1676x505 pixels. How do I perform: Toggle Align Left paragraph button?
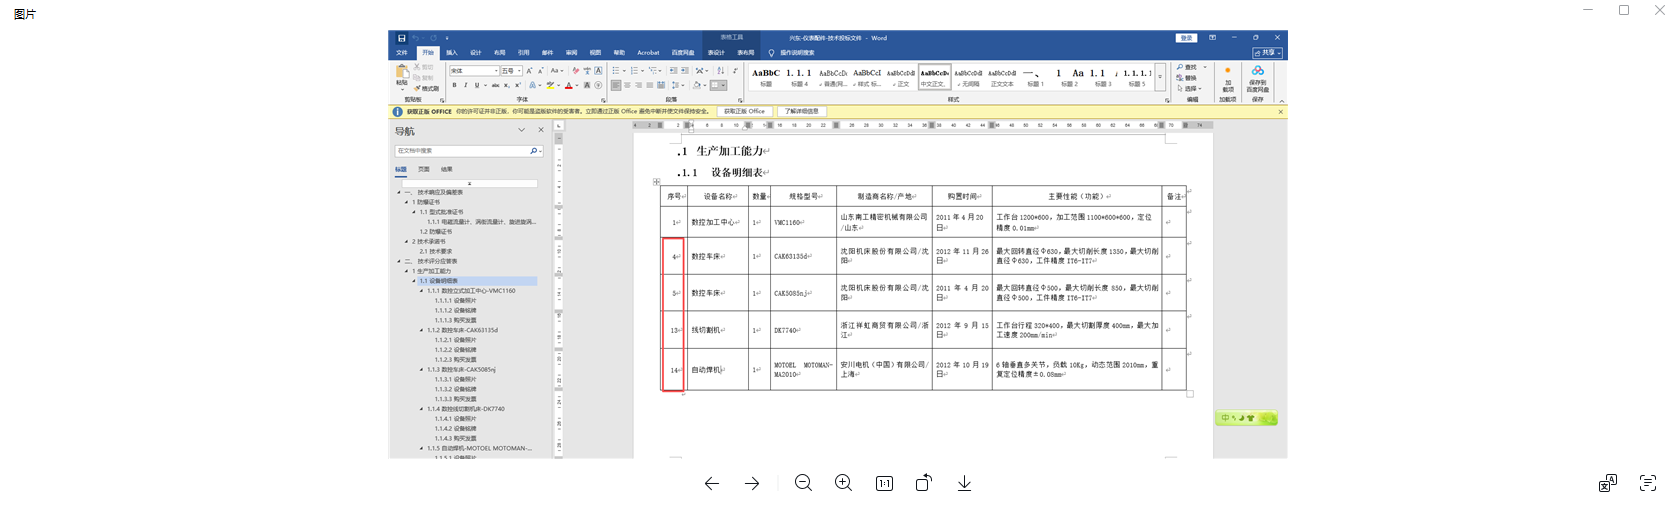(616, 85)
